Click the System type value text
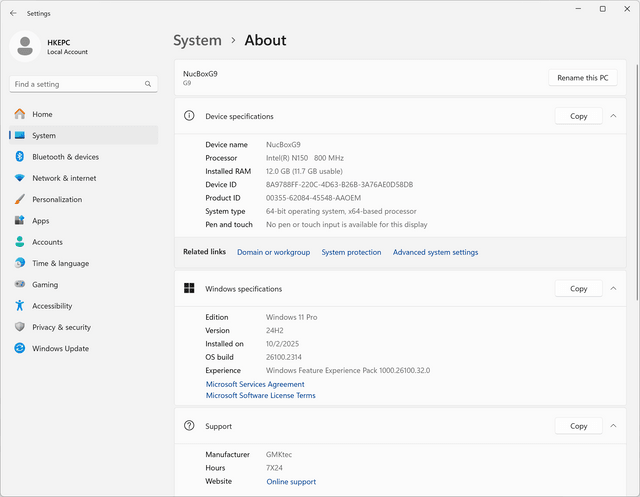 point(341,211)
